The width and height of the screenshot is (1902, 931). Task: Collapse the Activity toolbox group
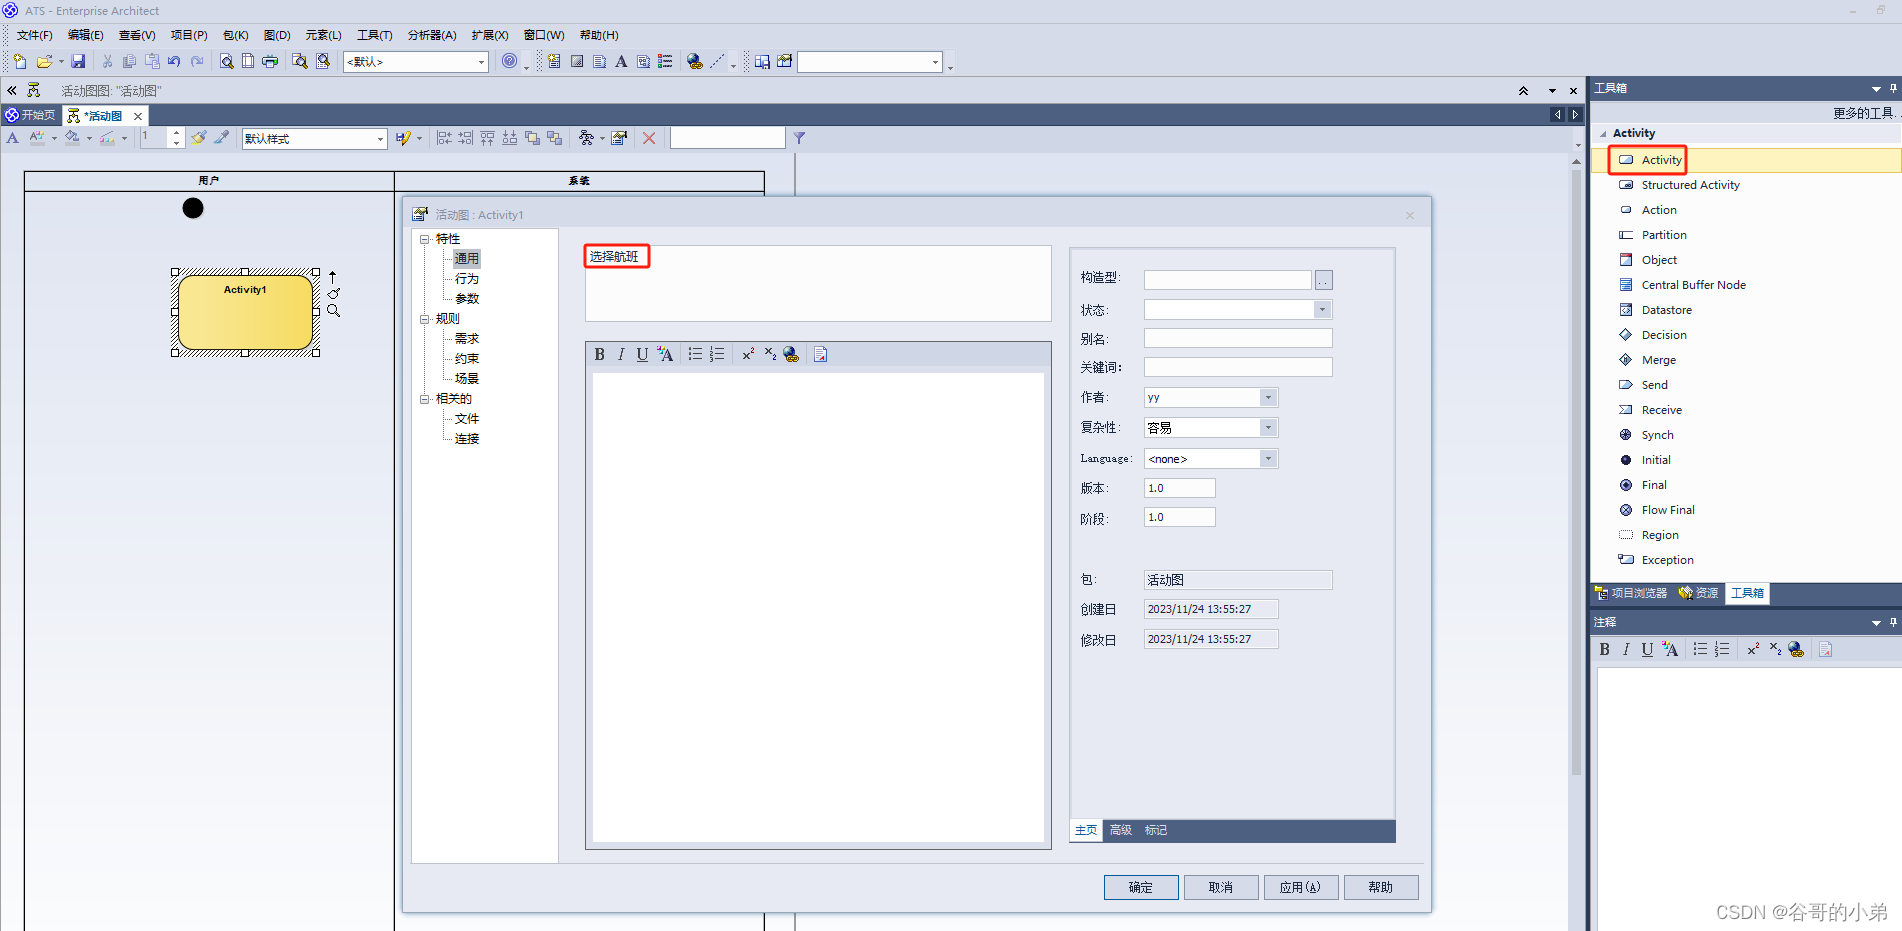pos(1604,134)
